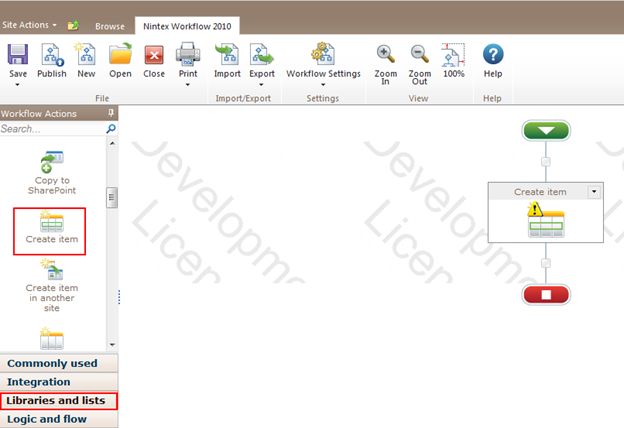Click the green workflow start node

point(546,131)
